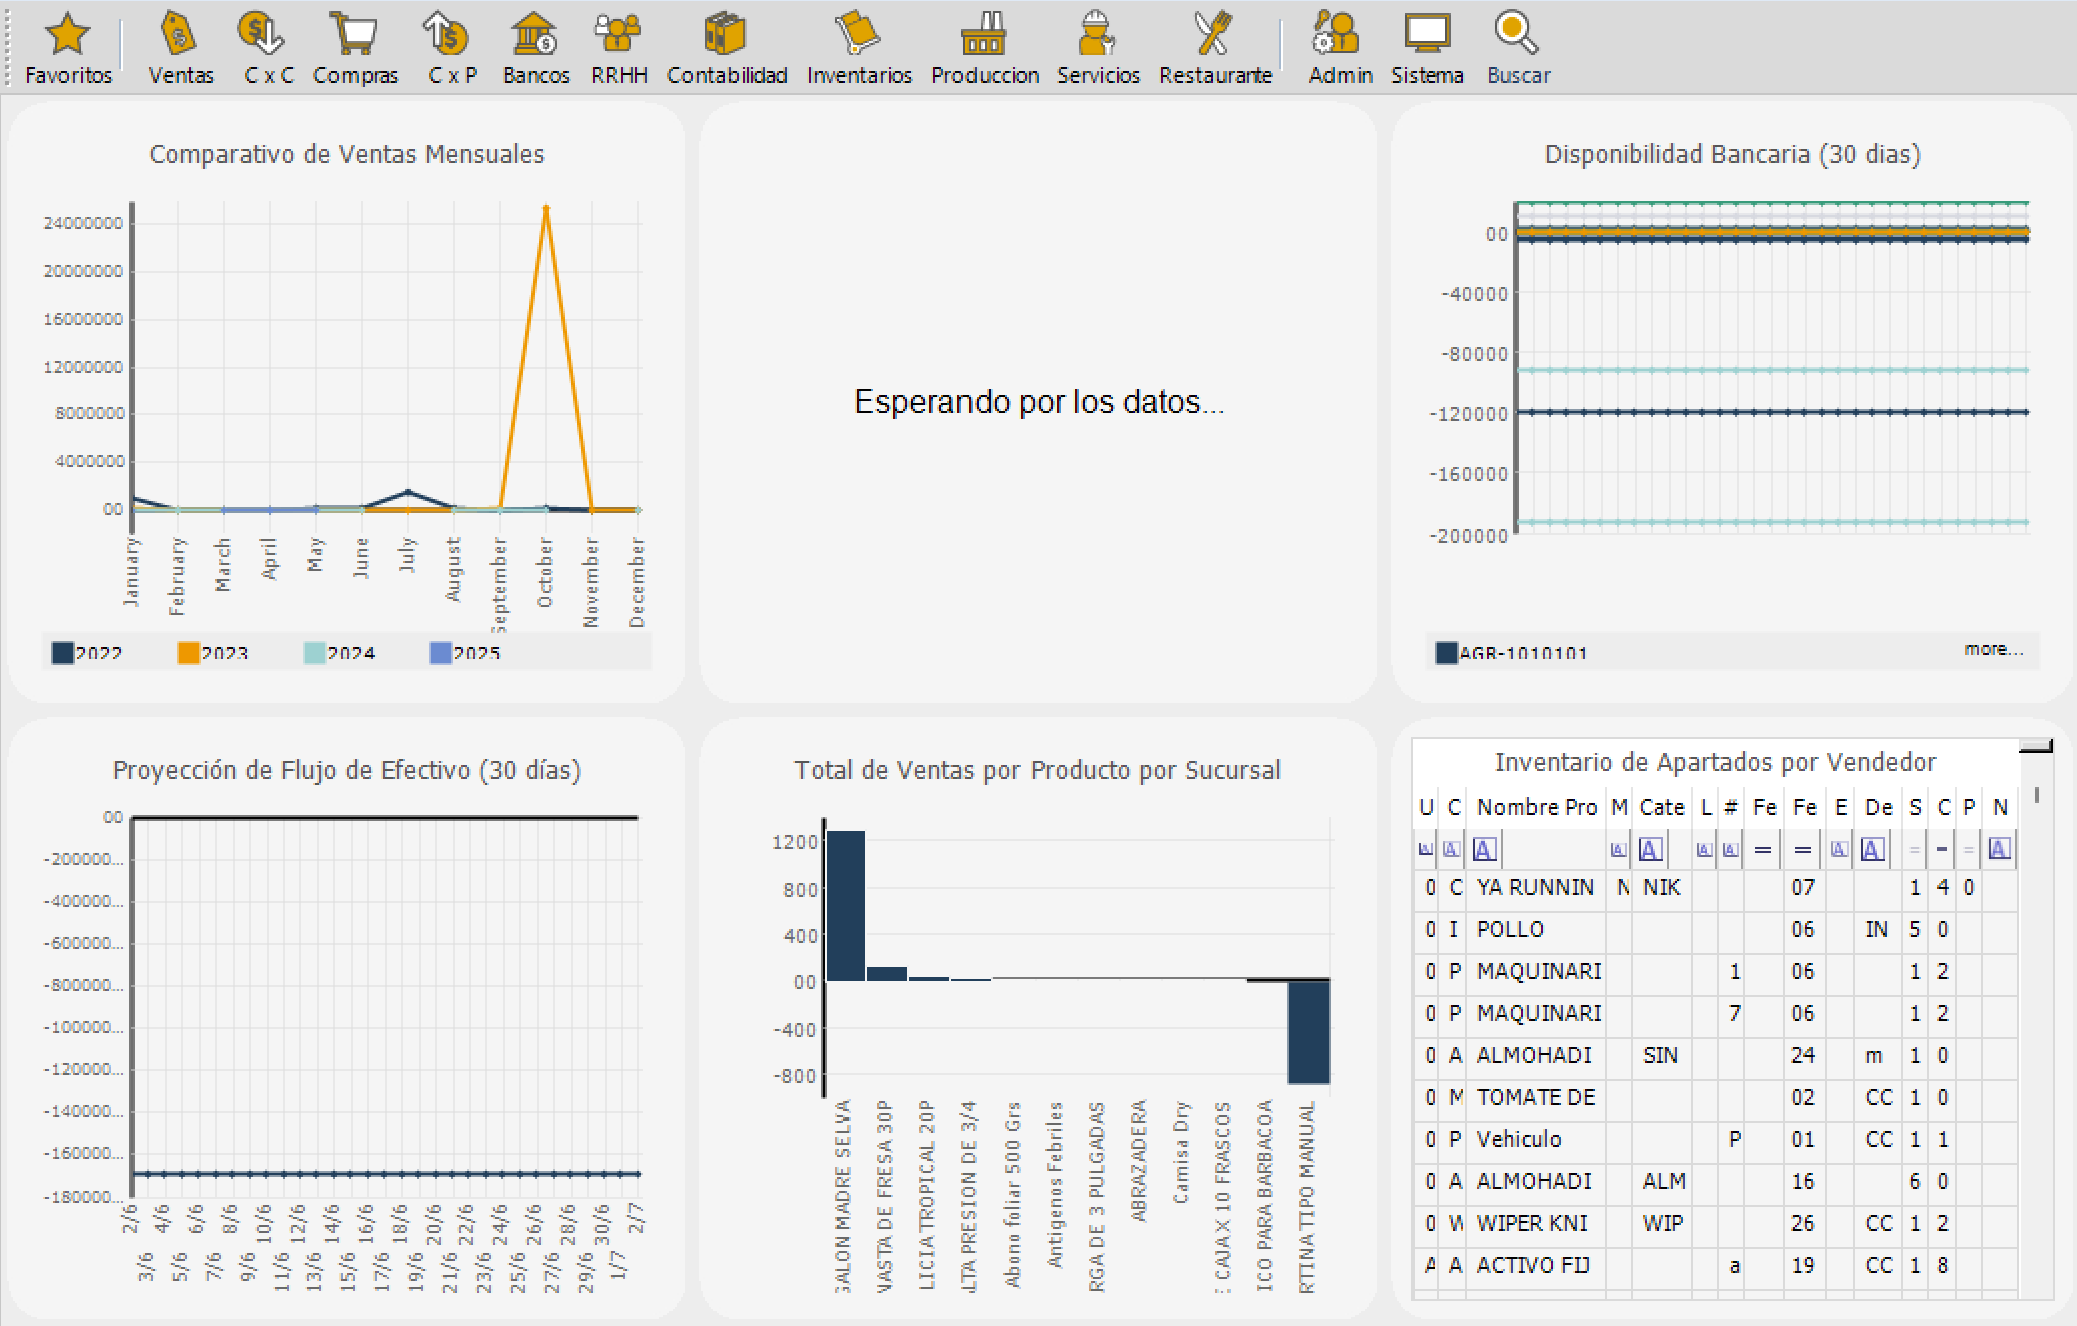Image resolution: width=2077 pixels, height=1326 pixels.
Task: Click the 2024 legend color swatch
Action: click(315, 652)
